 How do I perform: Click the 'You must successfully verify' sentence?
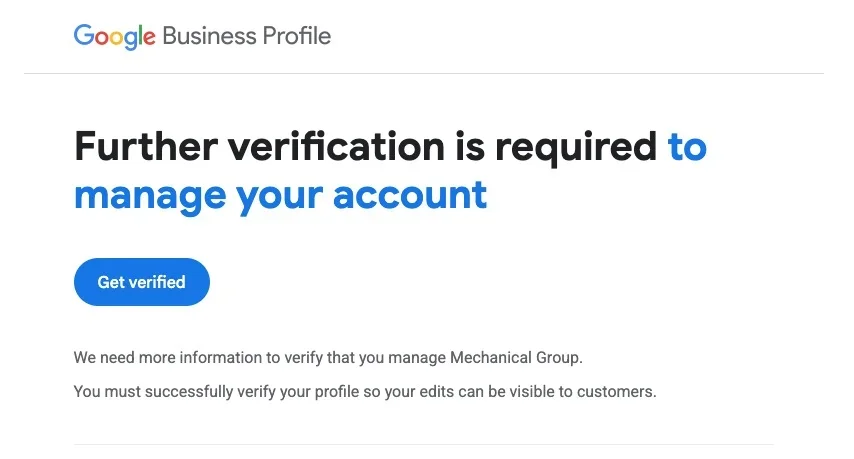click(365, 391)
